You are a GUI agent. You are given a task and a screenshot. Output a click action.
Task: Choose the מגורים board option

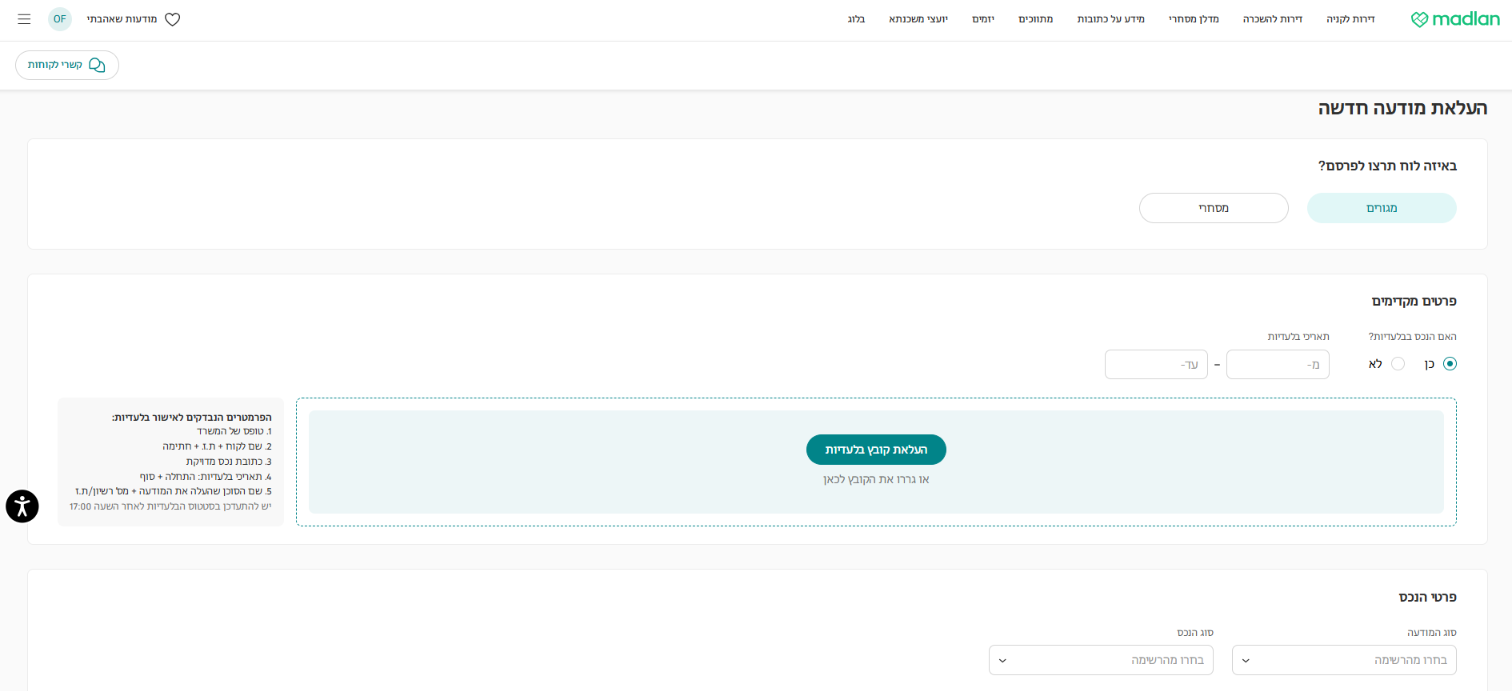(x=1381, y=208)
